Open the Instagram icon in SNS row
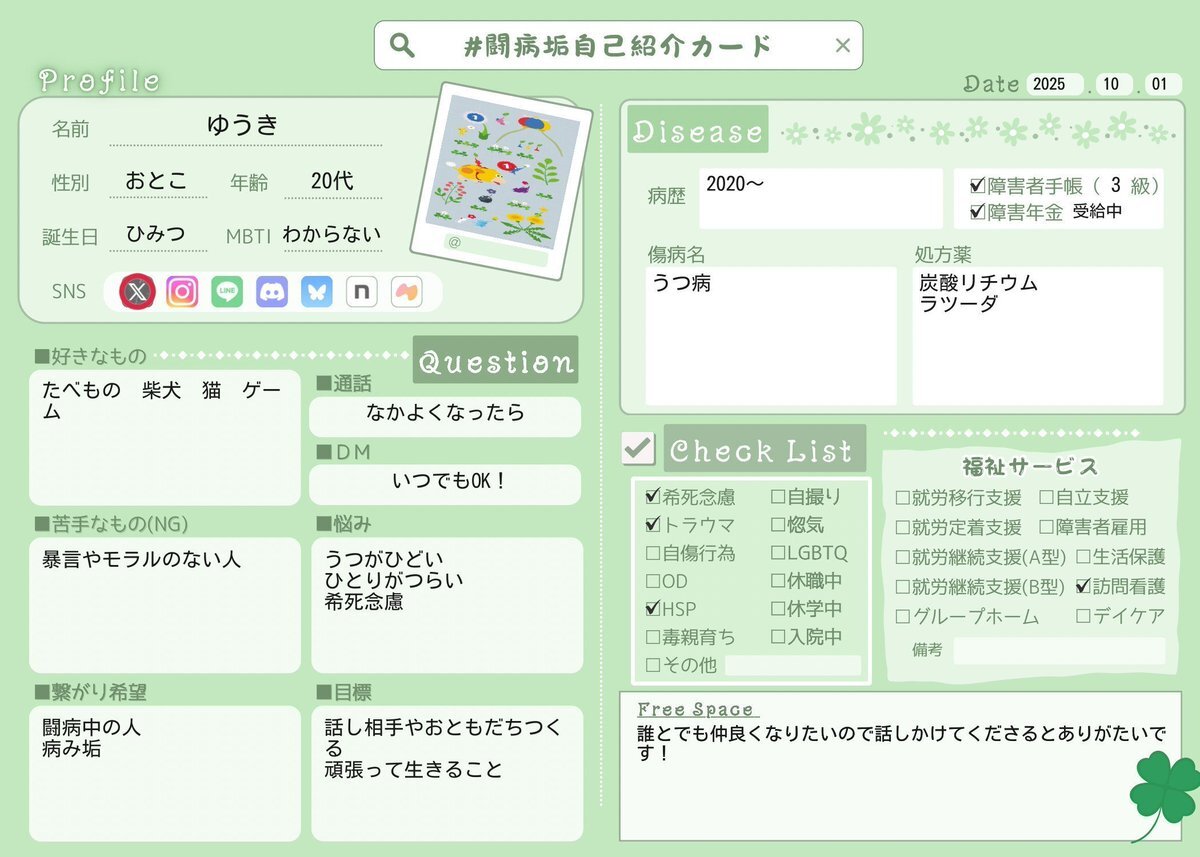This screenshot has height=857, width=1200. pos(182,292)
